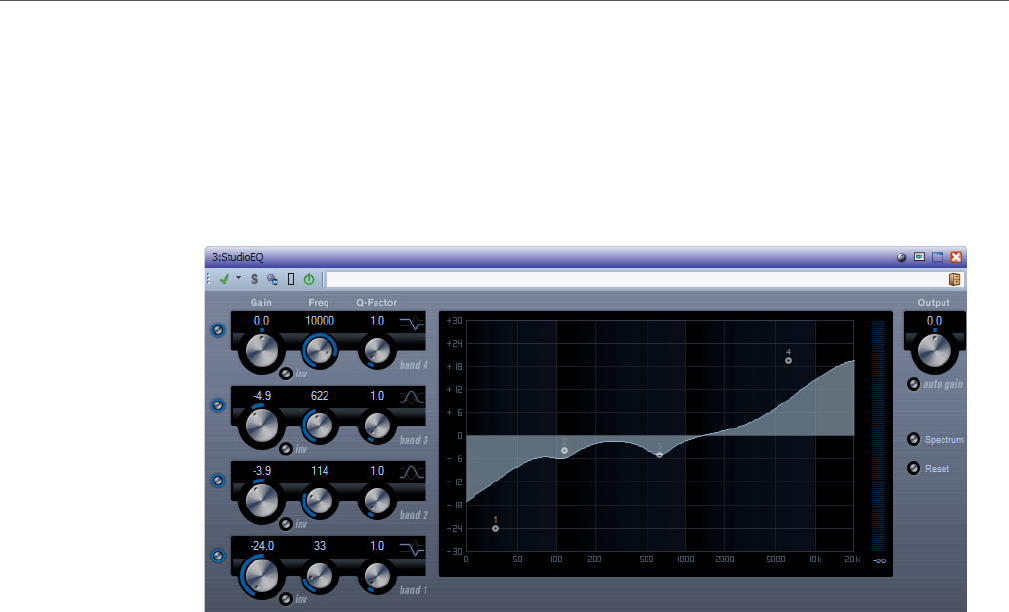Close the StudioEQ window
Image resolution: width=1009 pixels, height=612 pixels.
click(956, 257)
